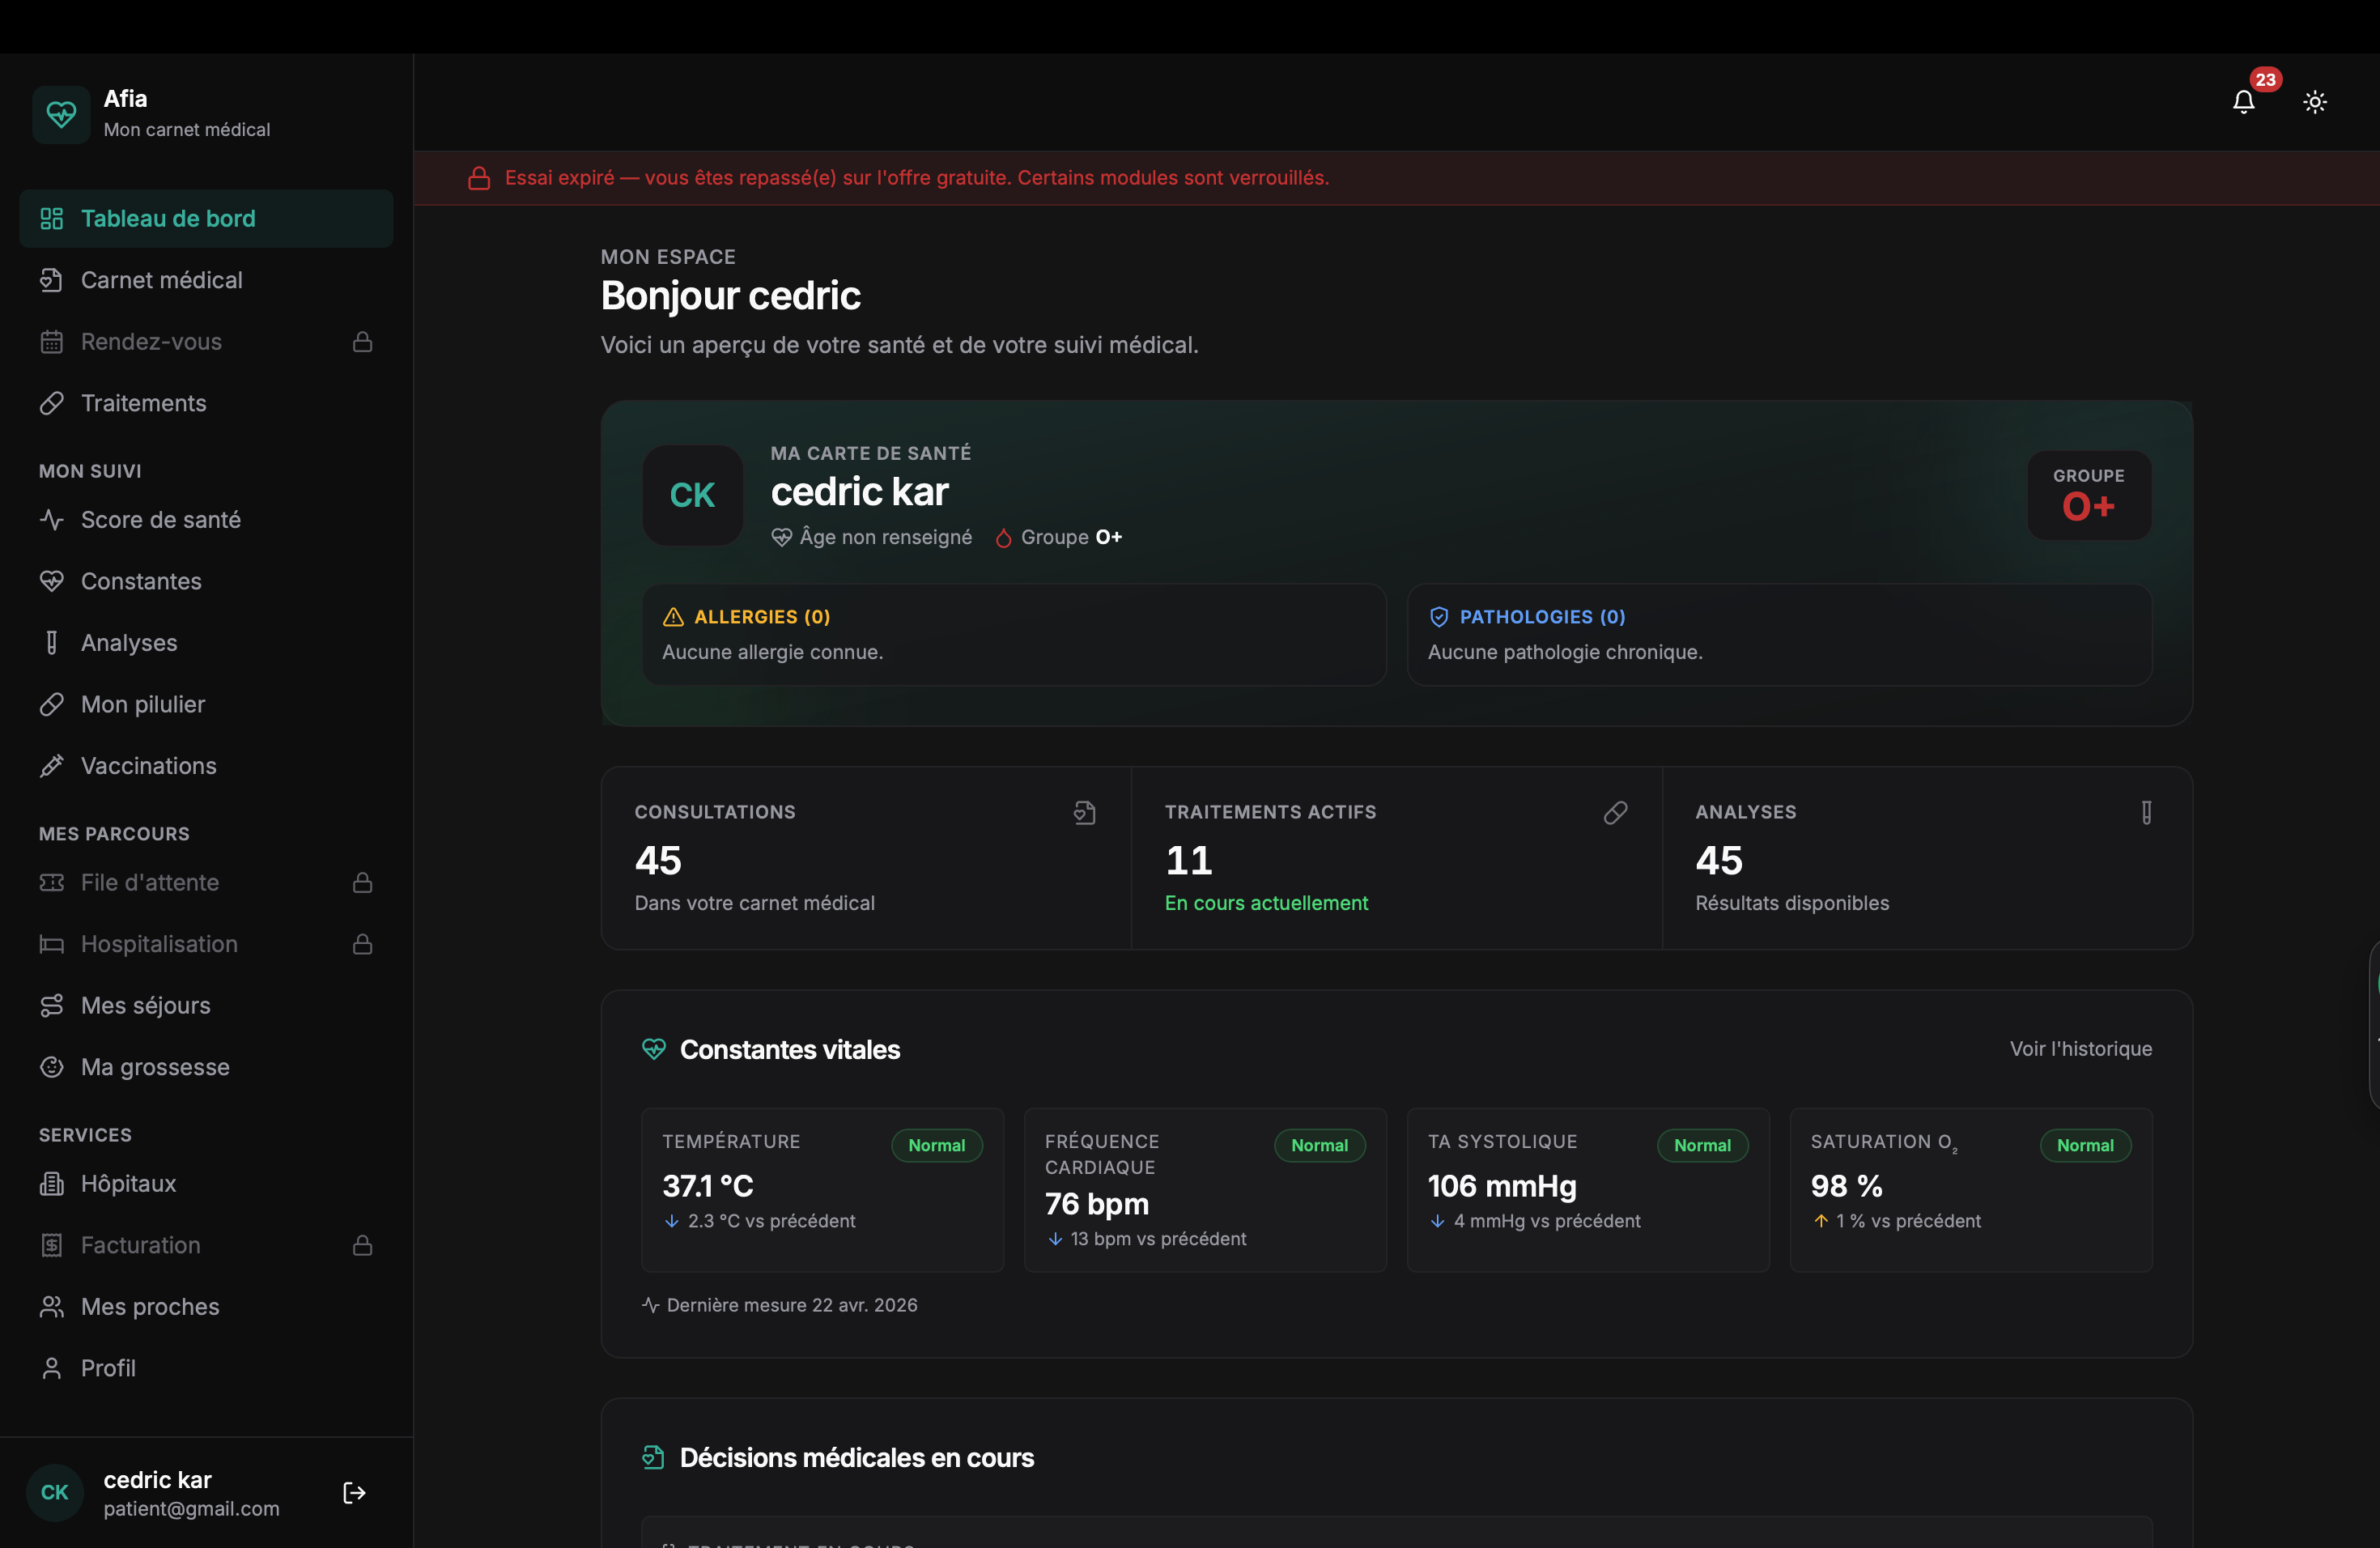Click the logout icon beside cedric kar

click(x=354, y=1492)
